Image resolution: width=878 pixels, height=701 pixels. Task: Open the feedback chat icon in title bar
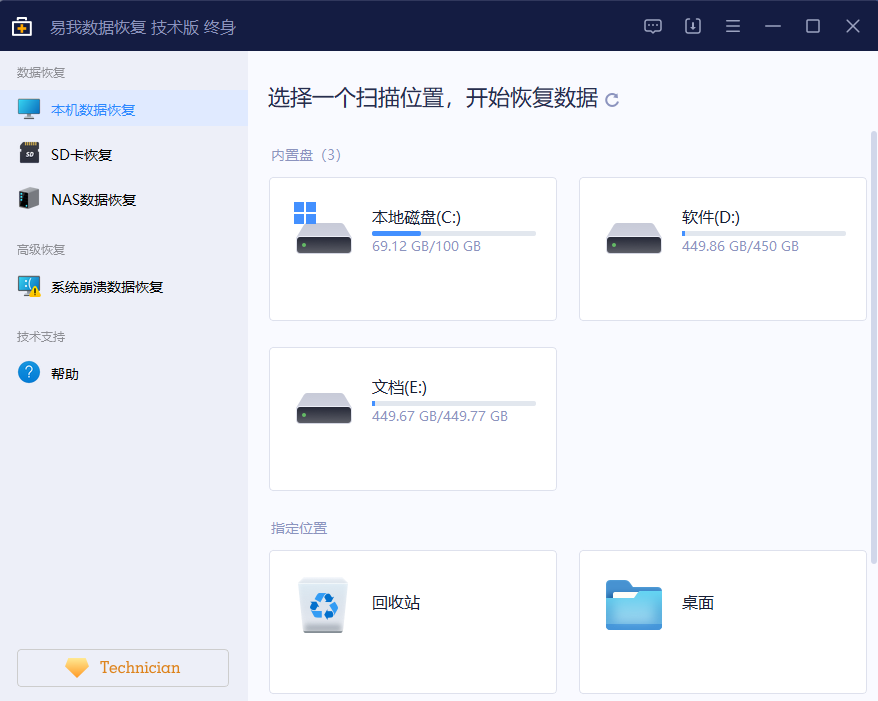coord(652,26)
